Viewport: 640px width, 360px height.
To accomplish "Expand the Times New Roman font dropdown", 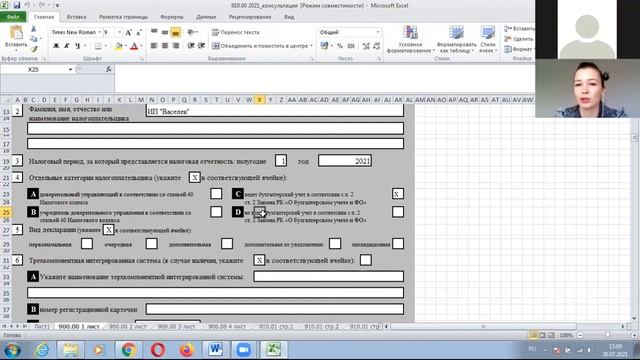I will pos(99,32).
